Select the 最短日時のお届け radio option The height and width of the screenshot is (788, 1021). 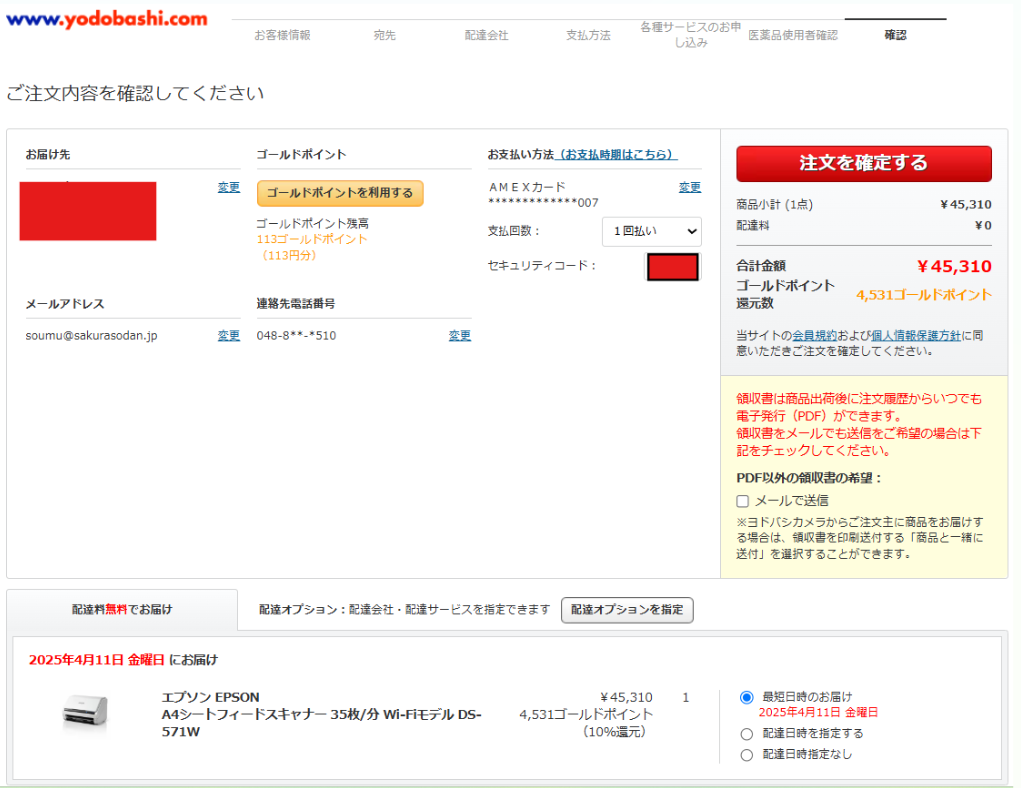coord(746,697)
